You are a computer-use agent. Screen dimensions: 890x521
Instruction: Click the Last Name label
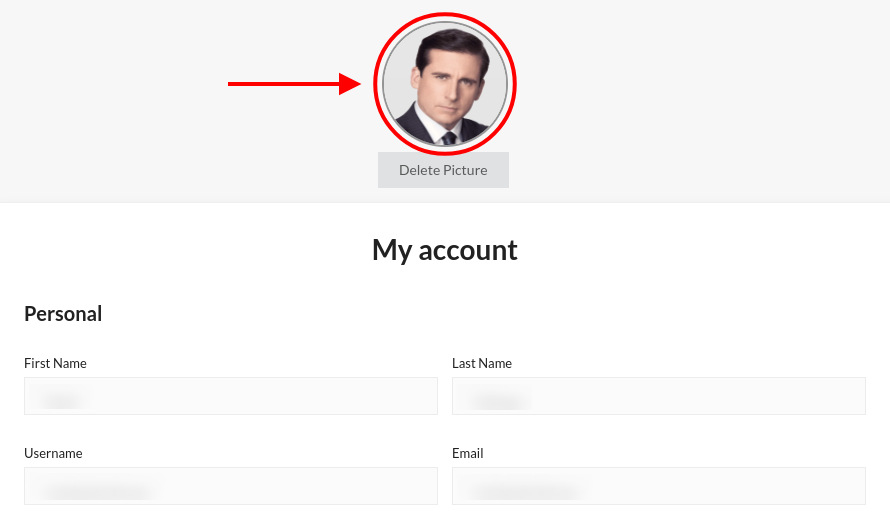tap(482, 363)
